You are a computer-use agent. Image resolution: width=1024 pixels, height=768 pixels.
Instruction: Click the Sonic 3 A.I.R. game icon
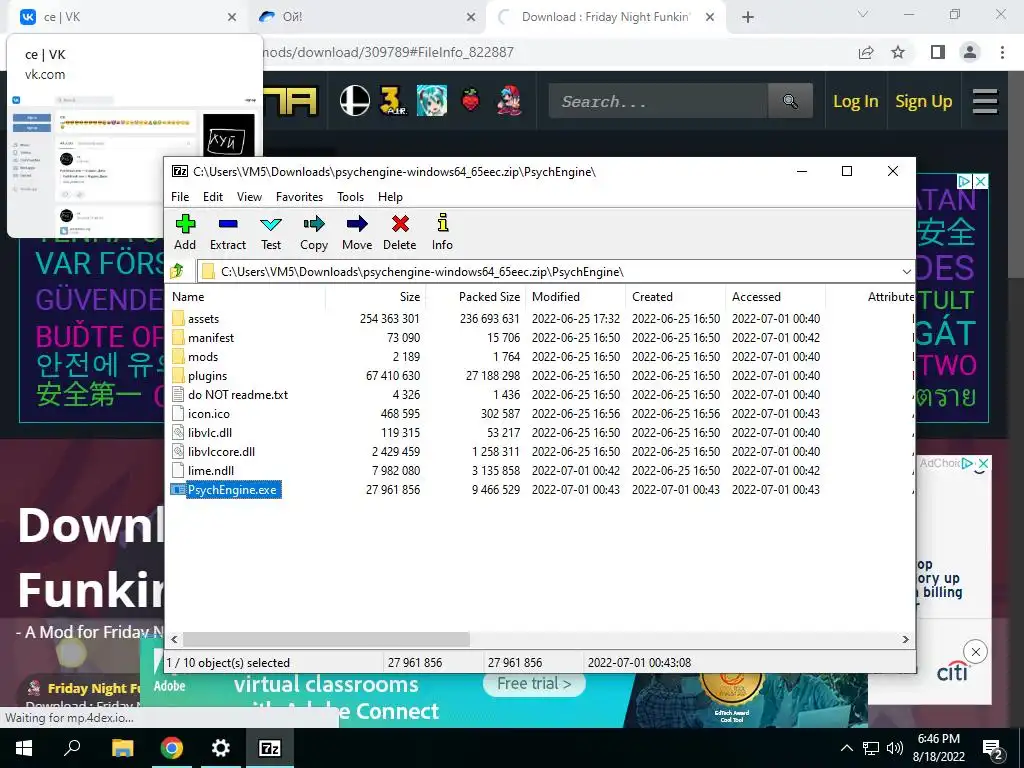point(393,101)
